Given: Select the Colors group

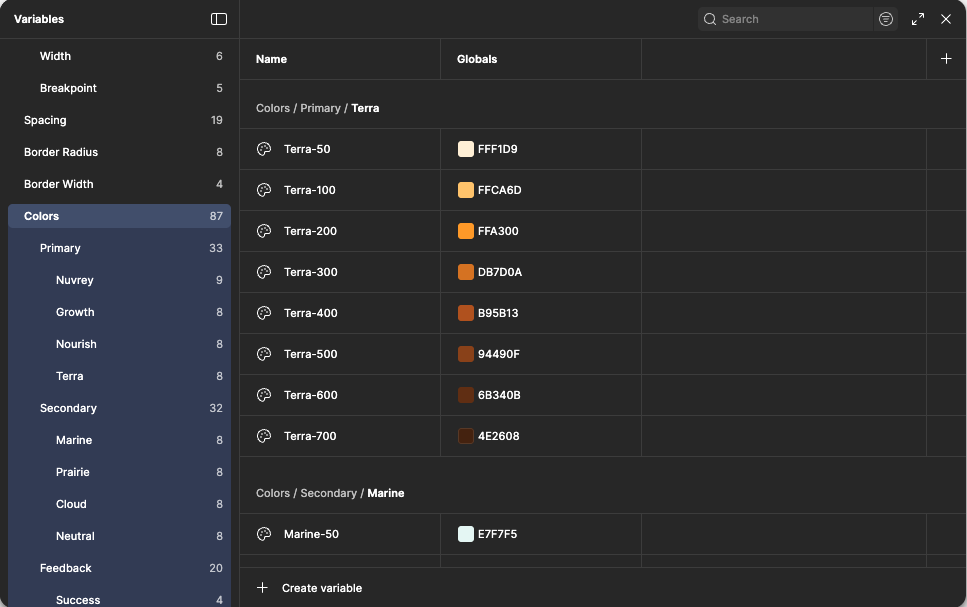Looking at the screenshot, I should click(x=120, y=216).
